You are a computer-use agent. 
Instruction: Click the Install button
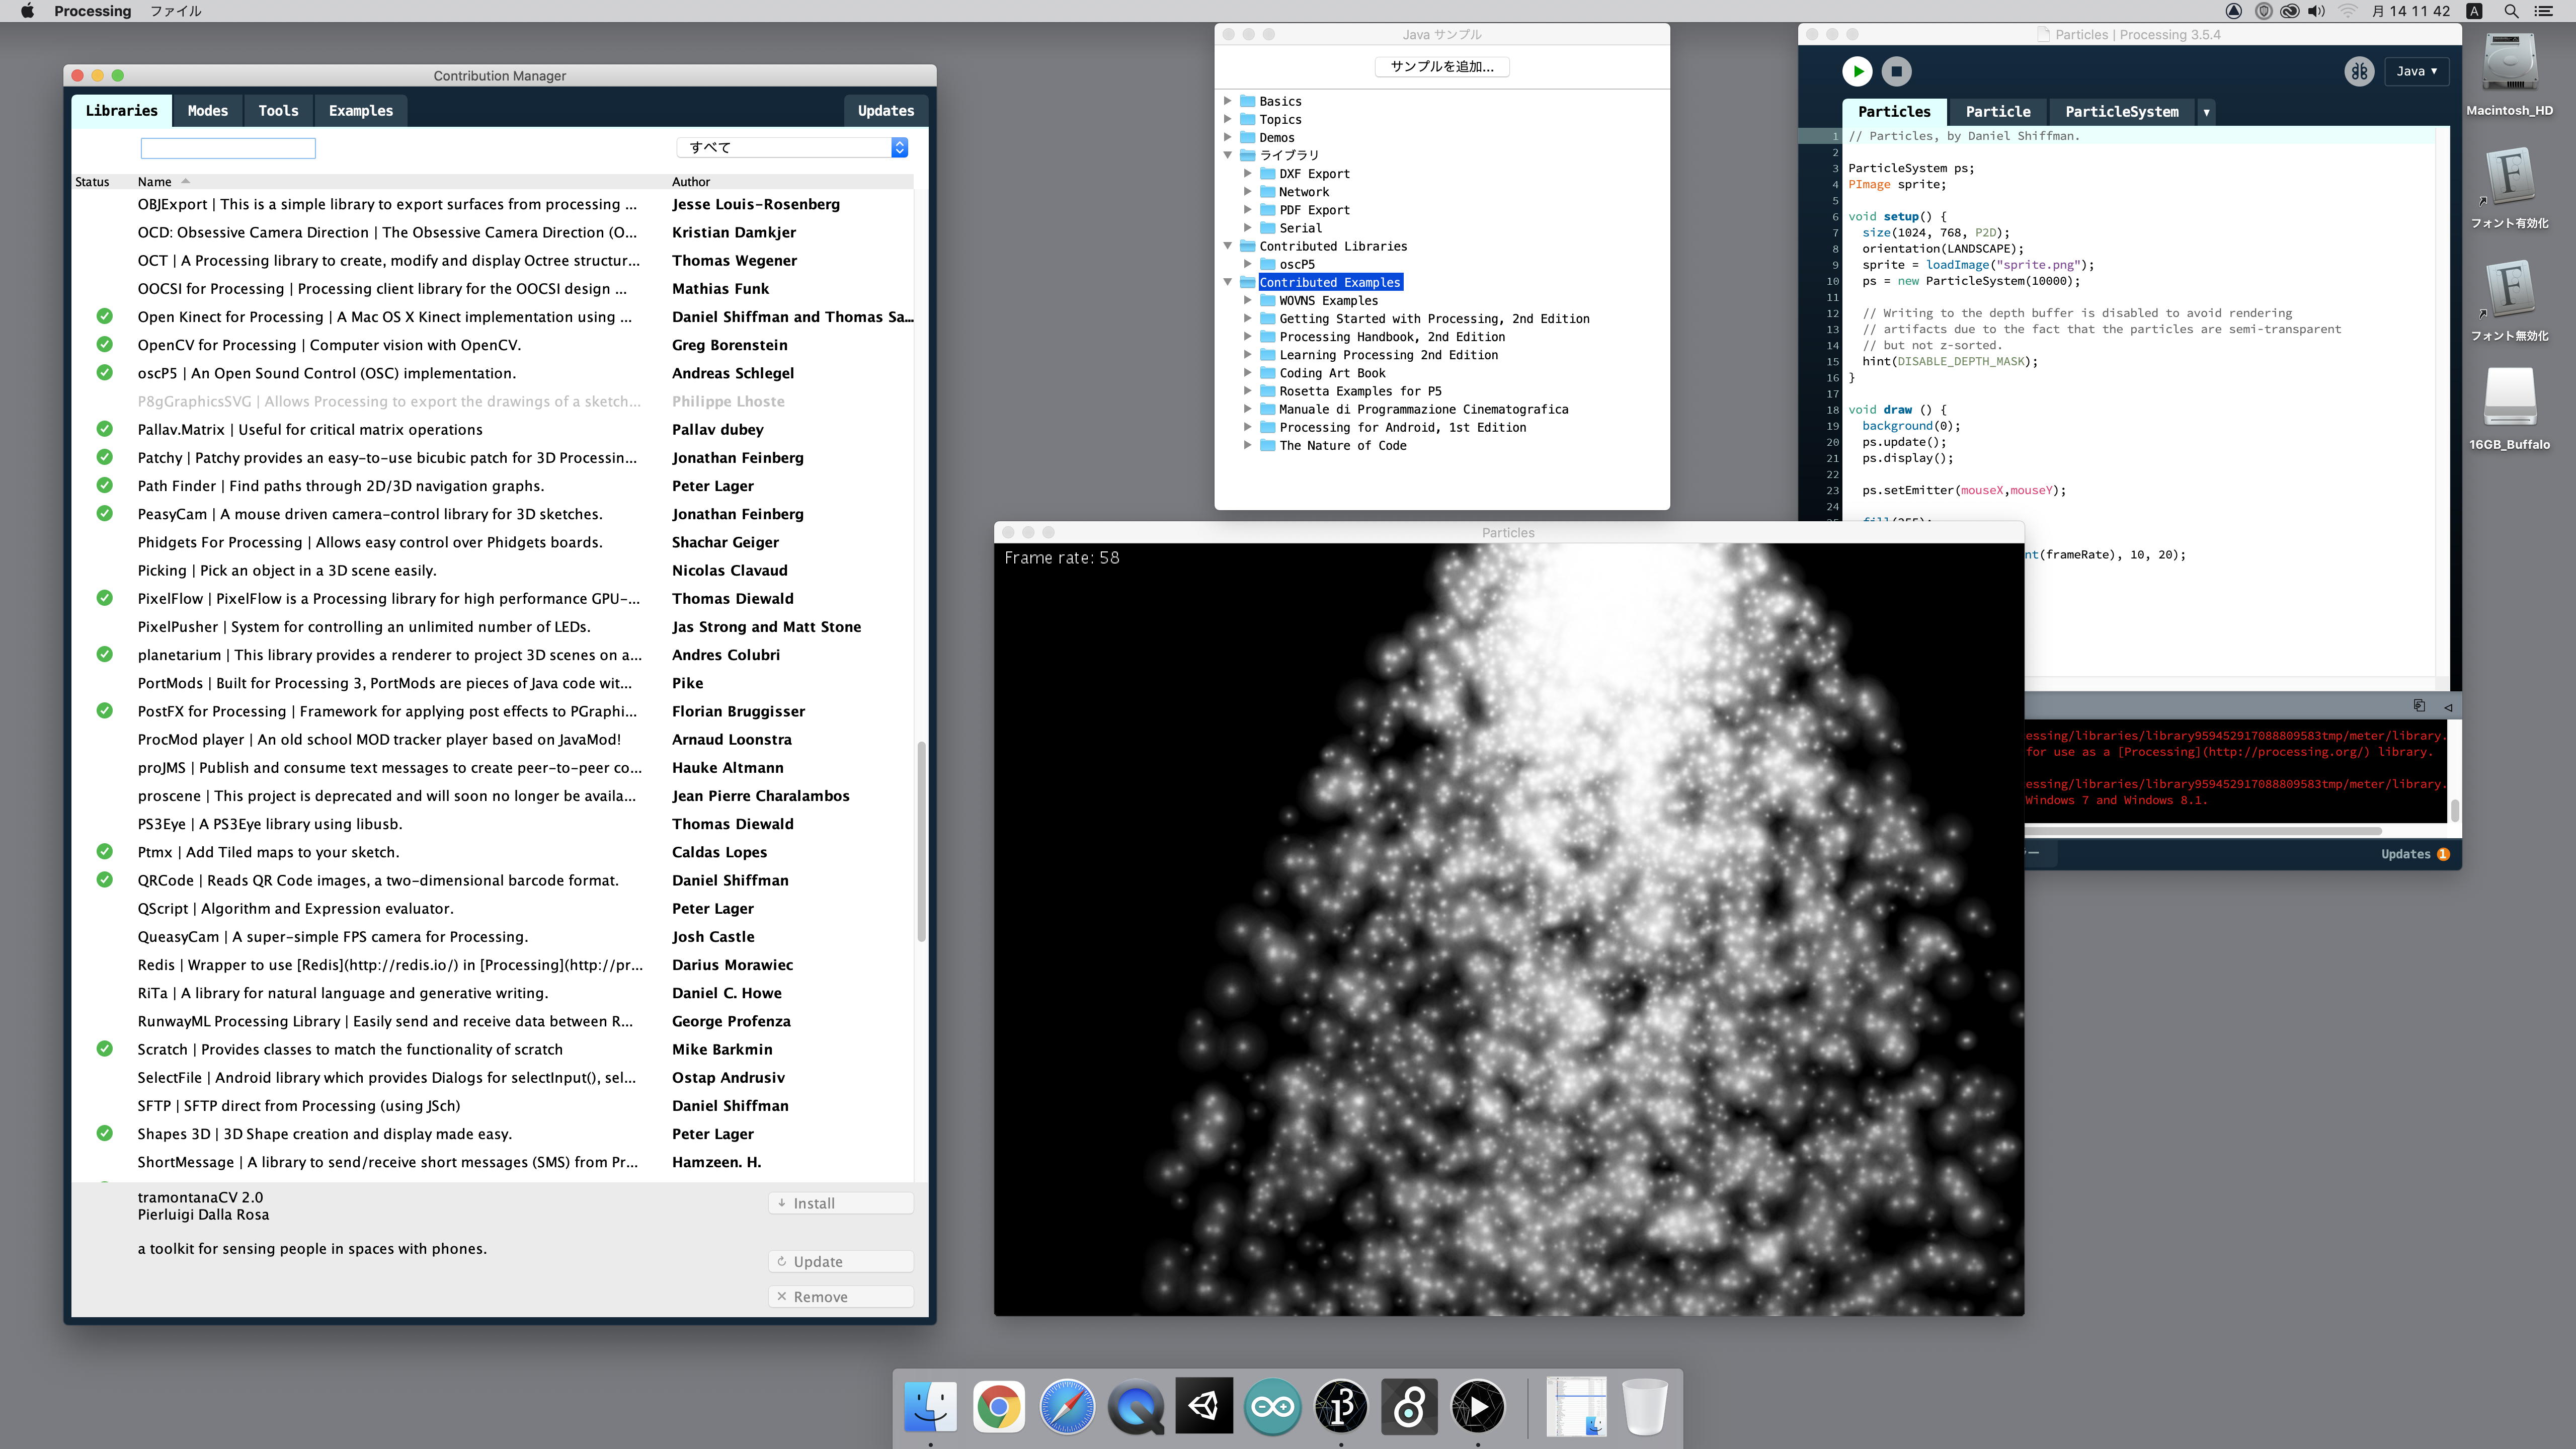point(841,1203)
